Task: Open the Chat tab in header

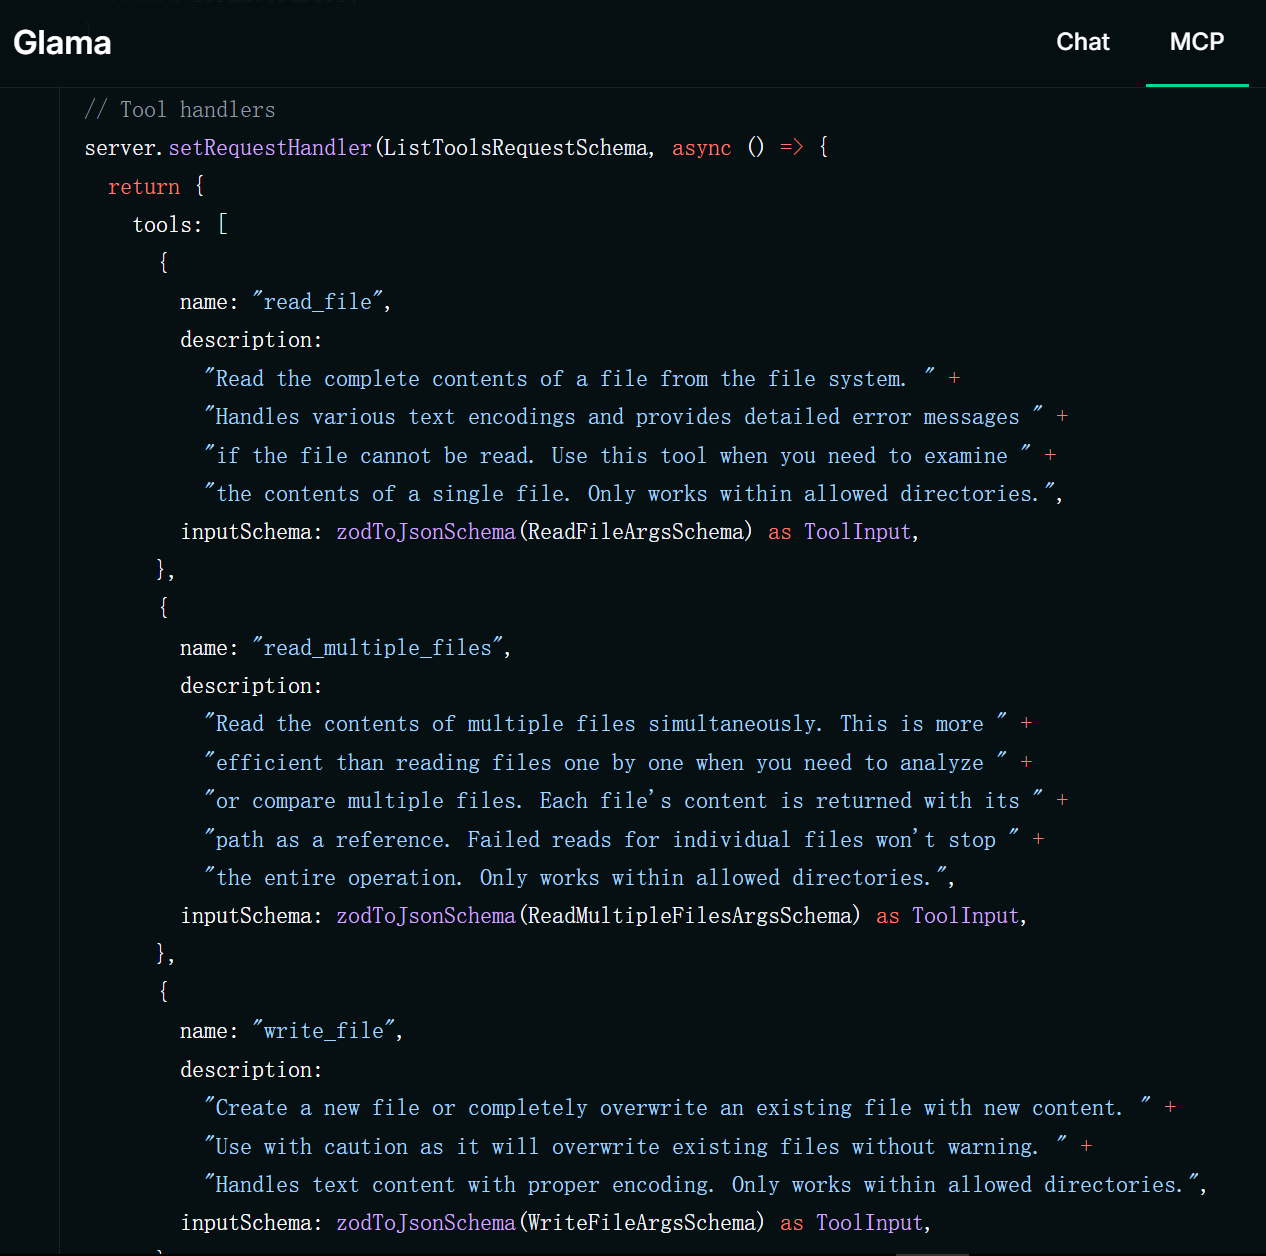Action: 1083,42
